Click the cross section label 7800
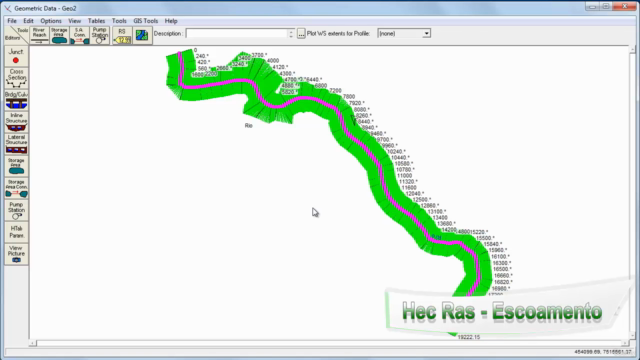 click(349, 97)
